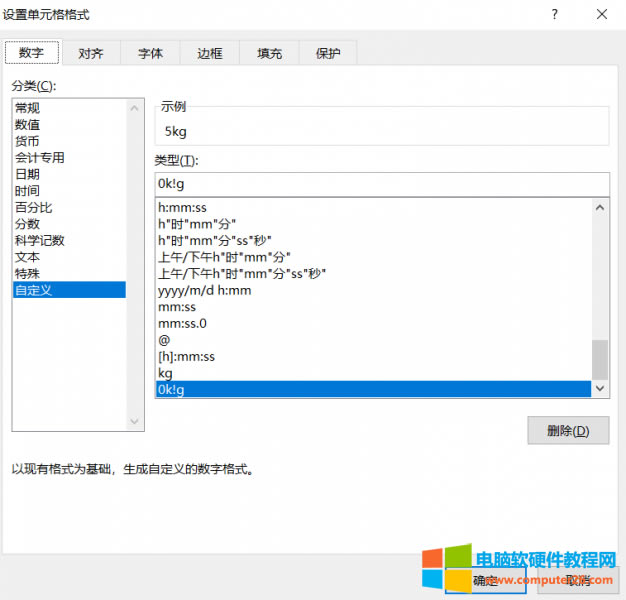Viewport: 626px width, 600px height.
Task: Select the 保护 tab
Action: pyautogui.click(x=327, y=53)
